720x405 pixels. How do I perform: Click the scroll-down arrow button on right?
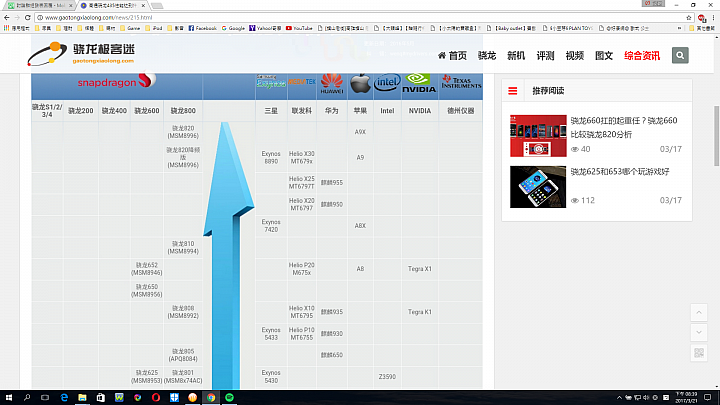tap(699, 332)
